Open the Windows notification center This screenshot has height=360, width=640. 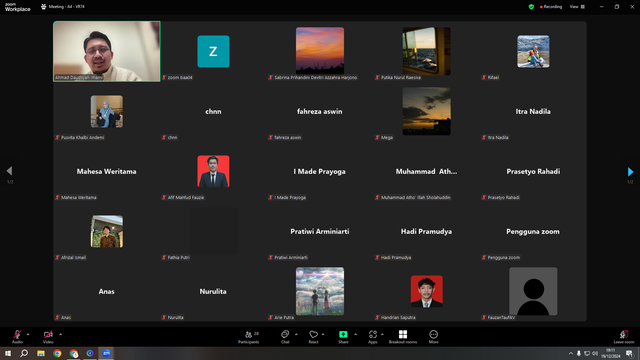click(x=629, y=353)
